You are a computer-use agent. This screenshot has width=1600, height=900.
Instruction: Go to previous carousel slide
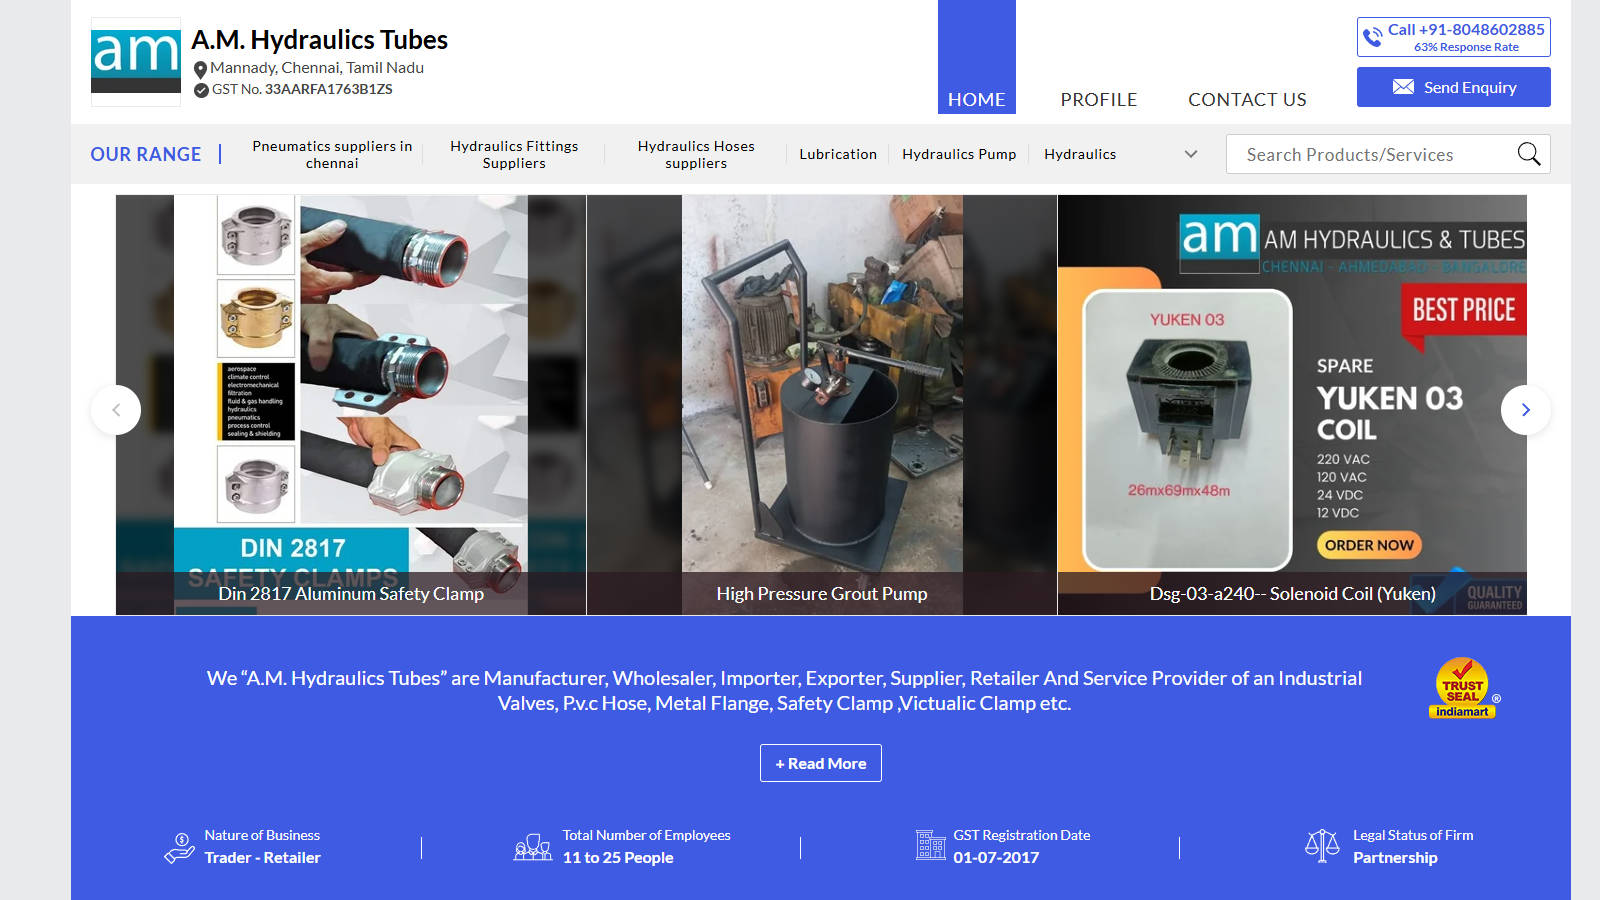(116, 410)
